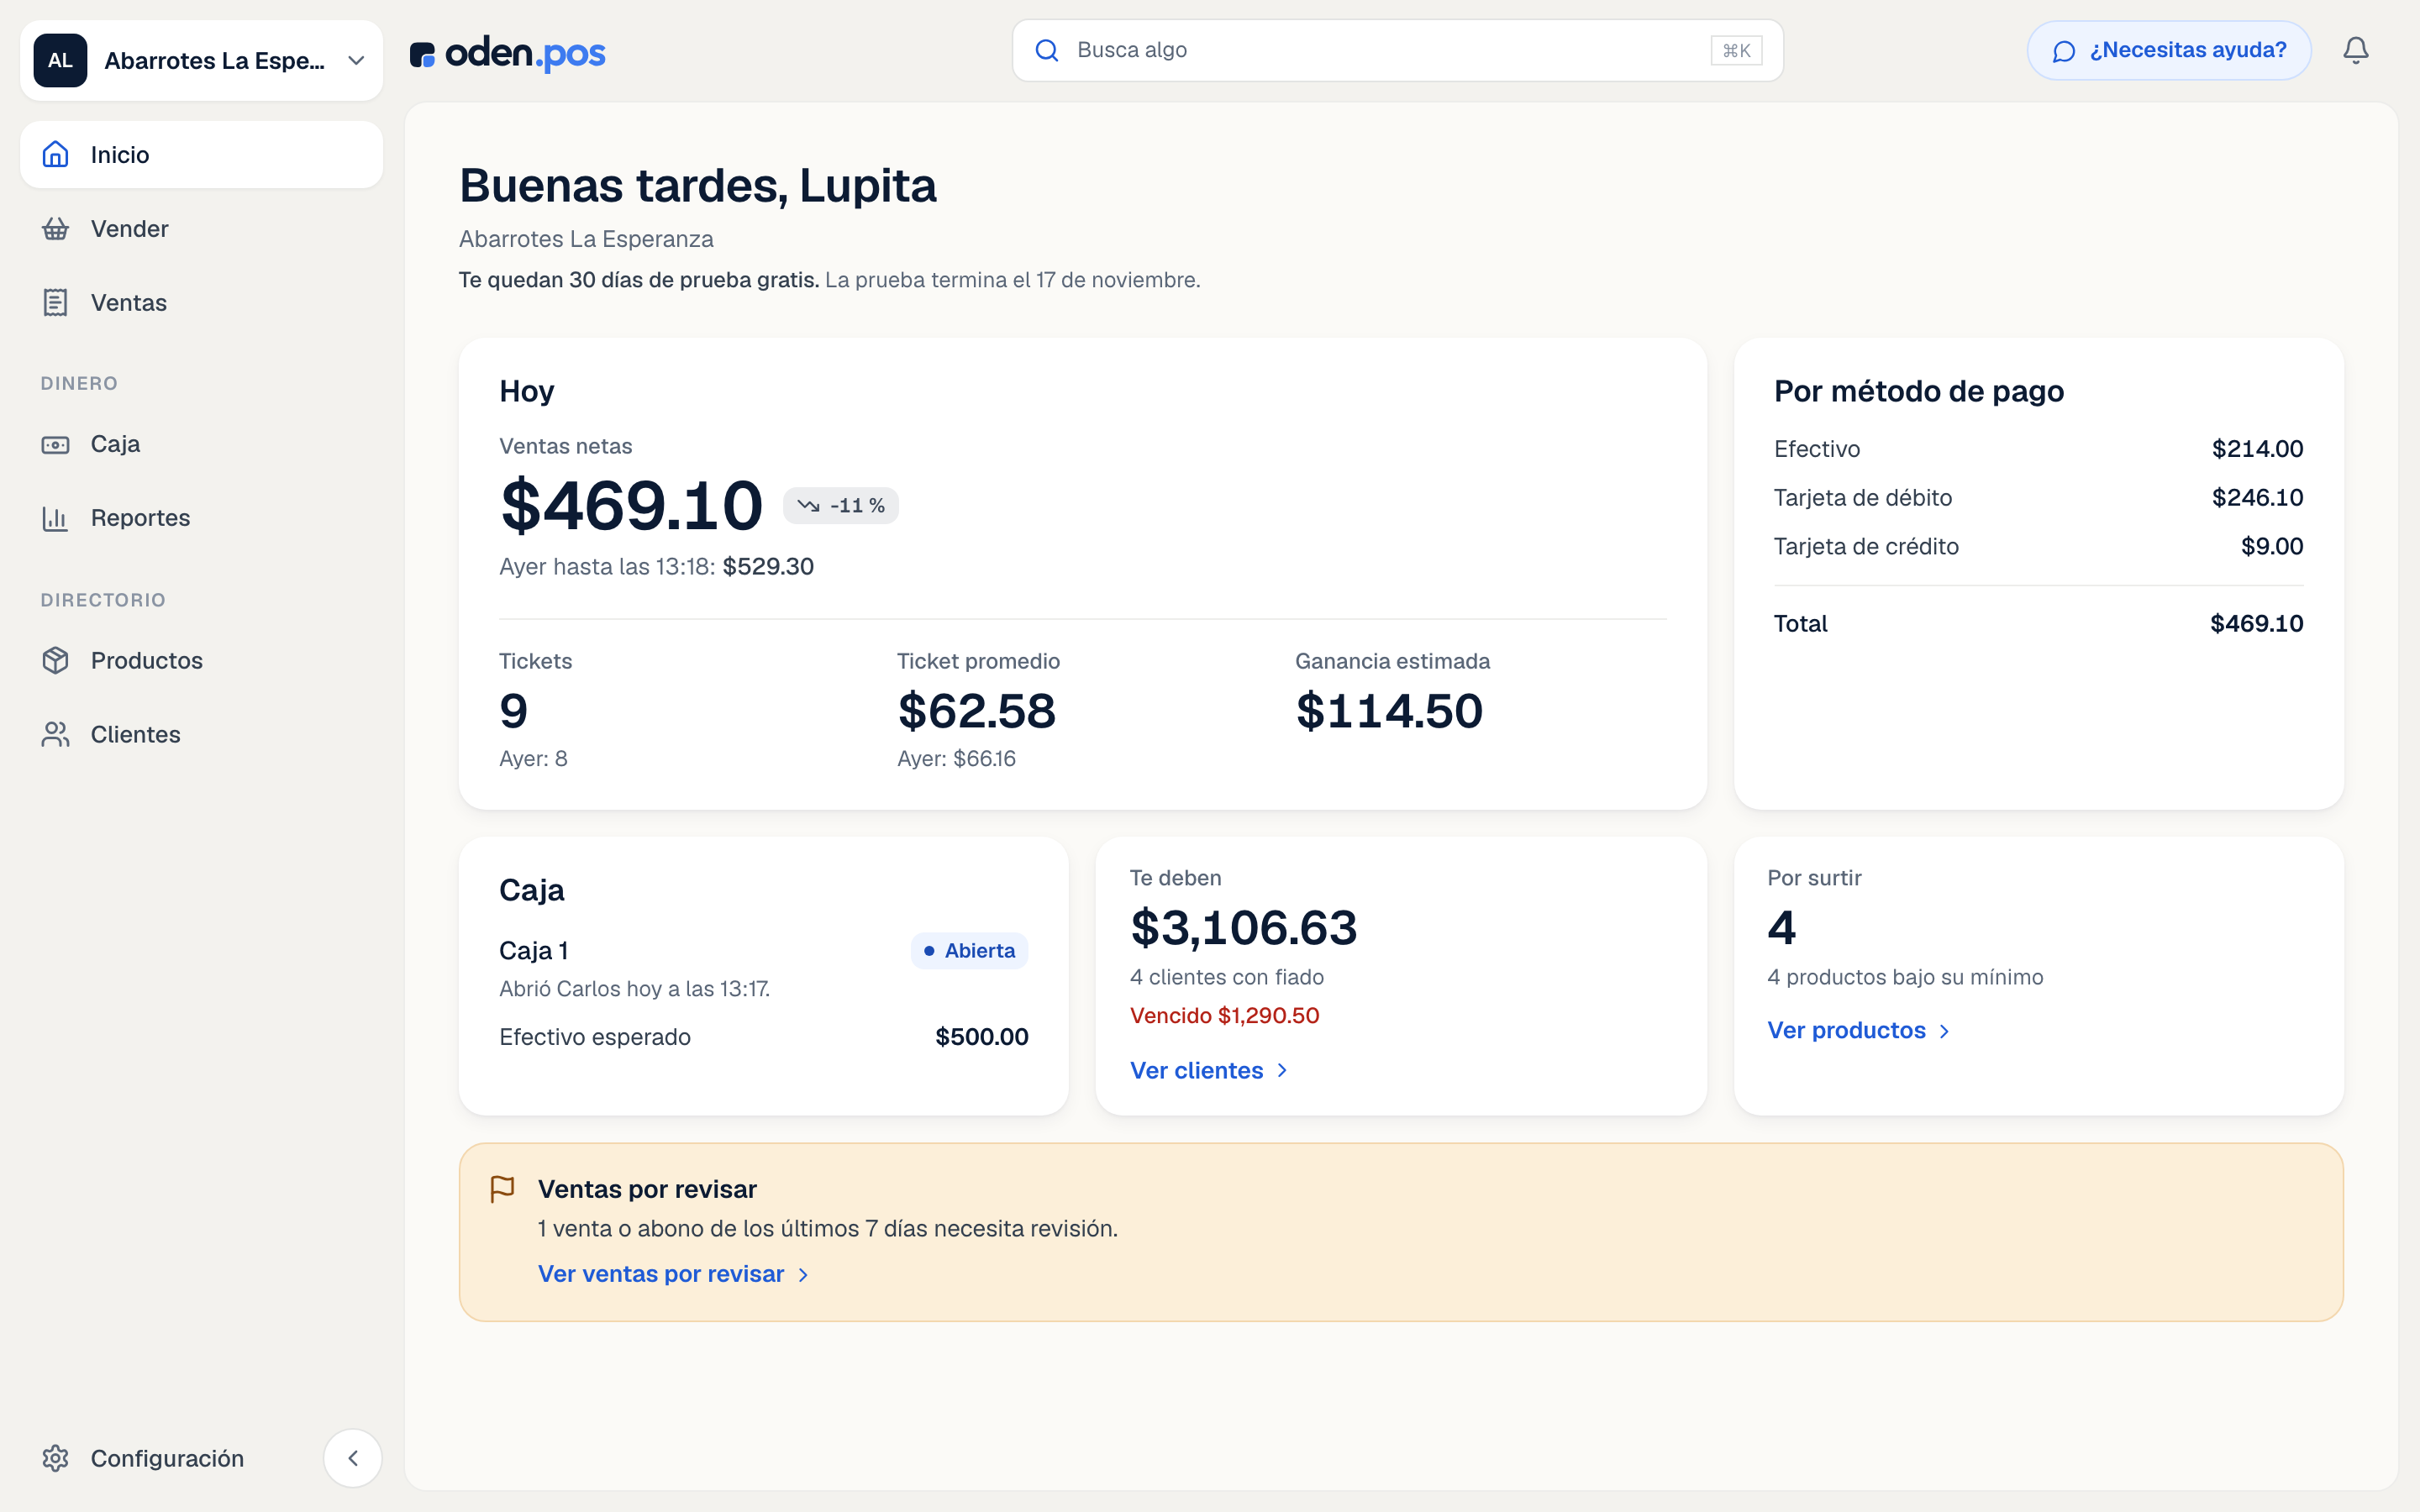Open the Ver ventas por revisar link
Viewport: 2420px width, 1512px height.
tap(674, 1274)
